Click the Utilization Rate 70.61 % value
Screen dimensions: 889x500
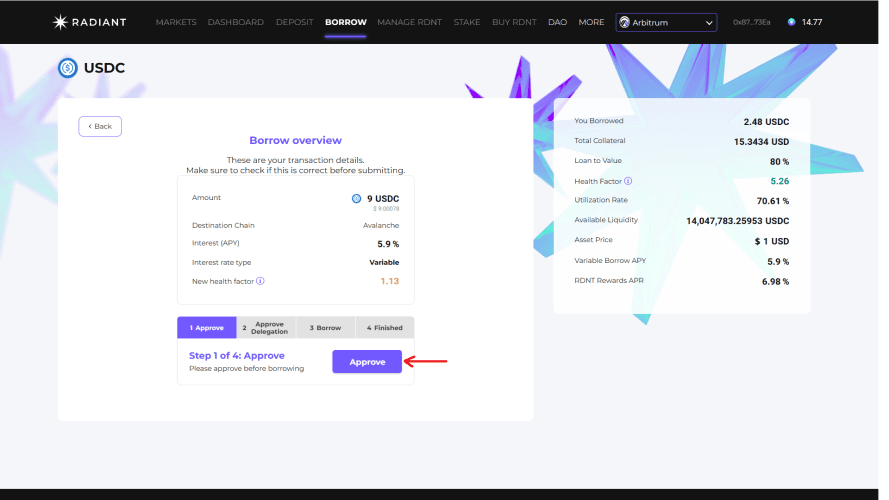point(773,201)
